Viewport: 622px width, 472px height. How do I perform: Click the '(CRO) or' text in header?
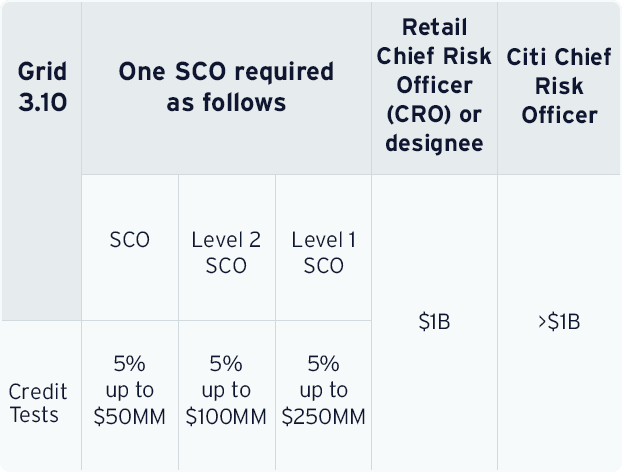pos(434,114)
